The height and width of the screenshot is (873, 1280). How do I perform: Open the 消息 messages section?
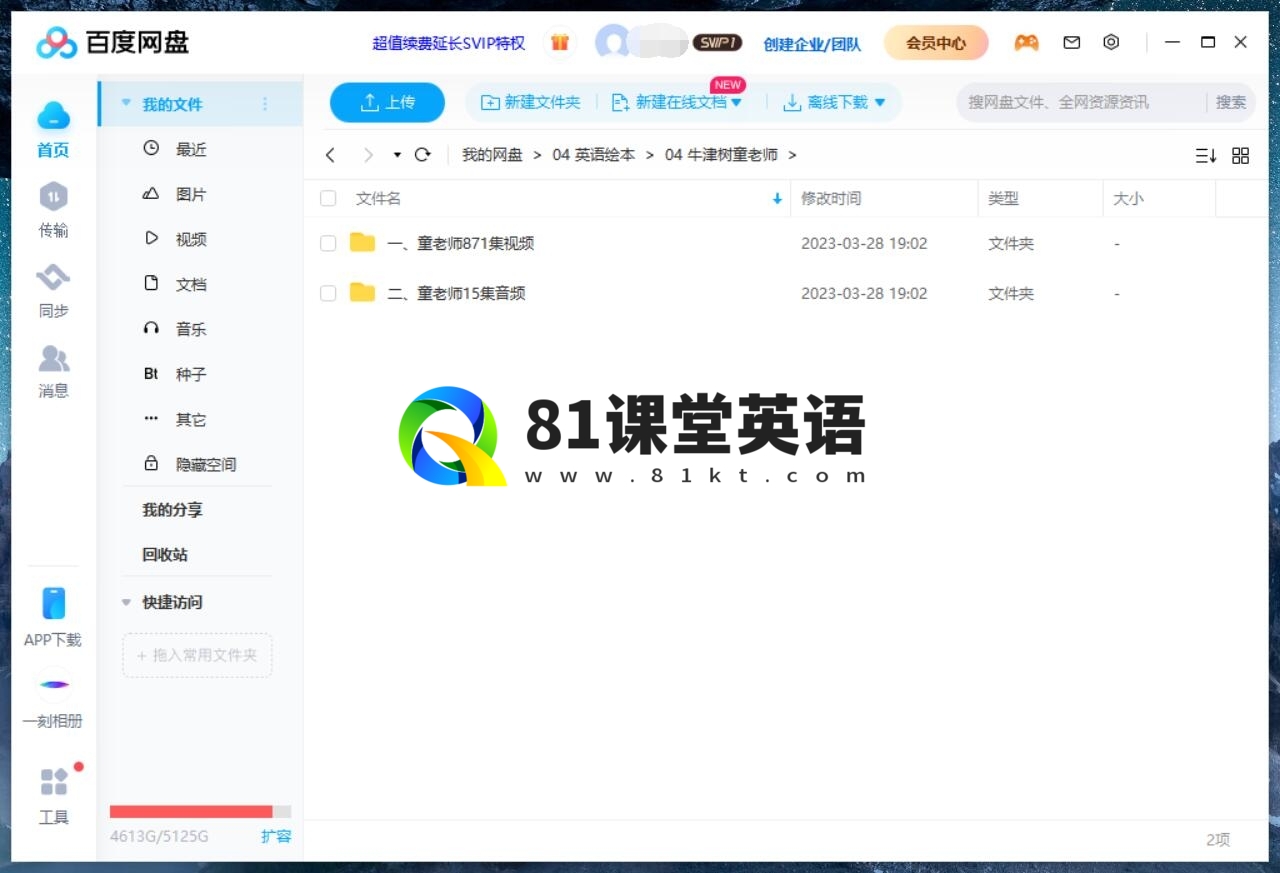tap(53, 371)
